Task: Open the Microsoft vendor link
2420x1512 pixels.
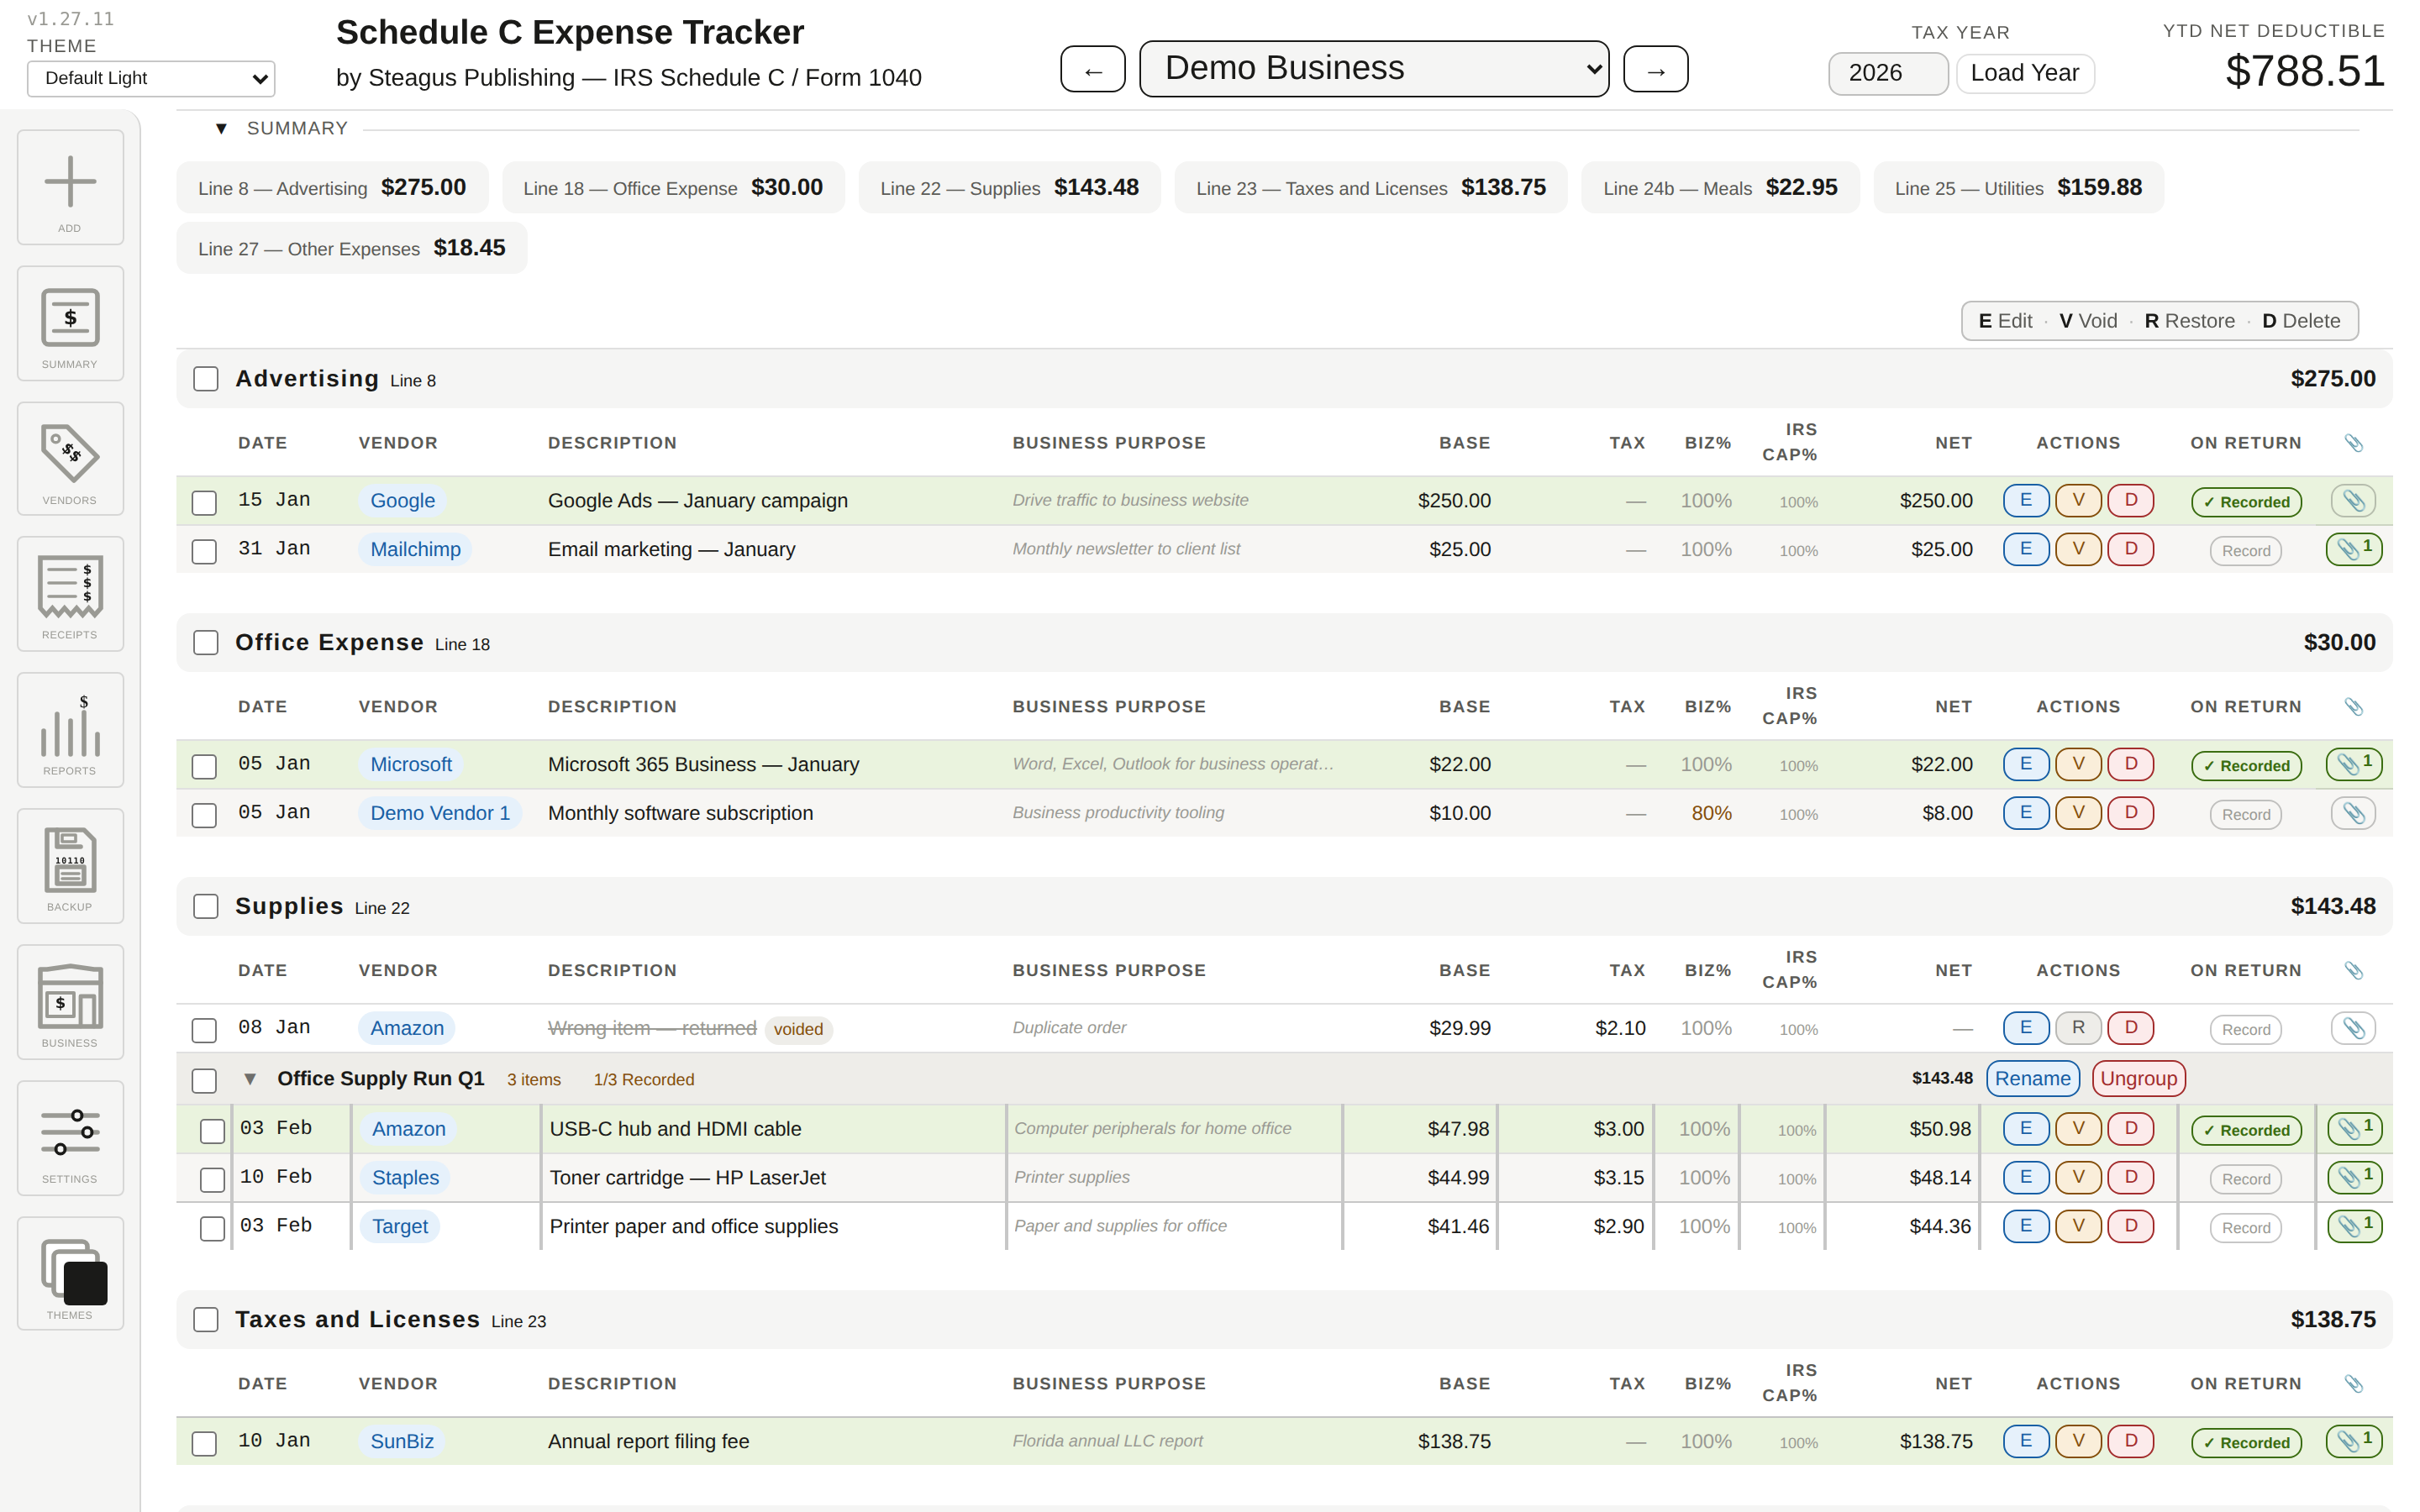Action: click(411, 765)
